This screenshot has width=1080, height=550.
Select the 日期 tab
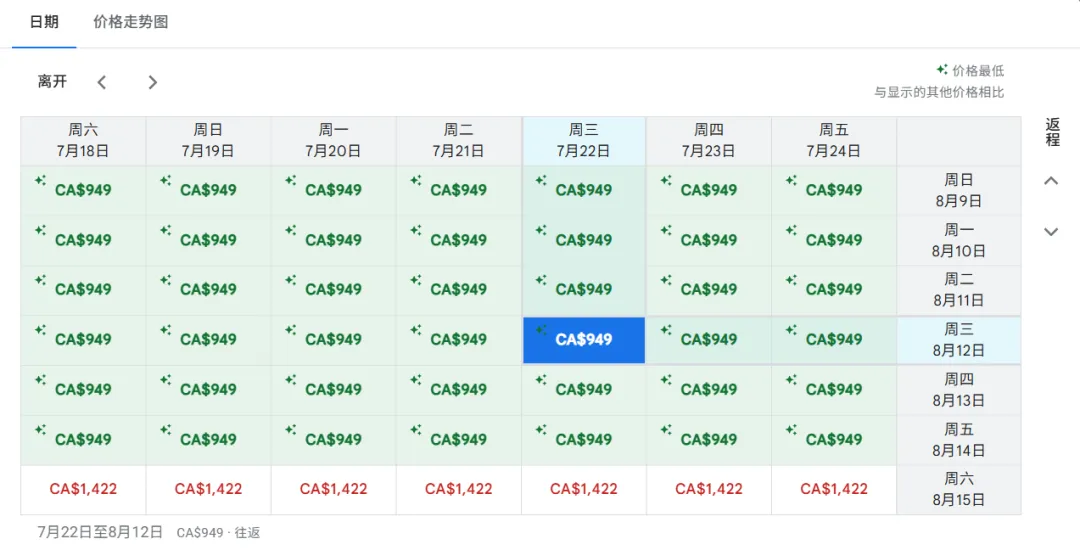(x=44, y=22)
